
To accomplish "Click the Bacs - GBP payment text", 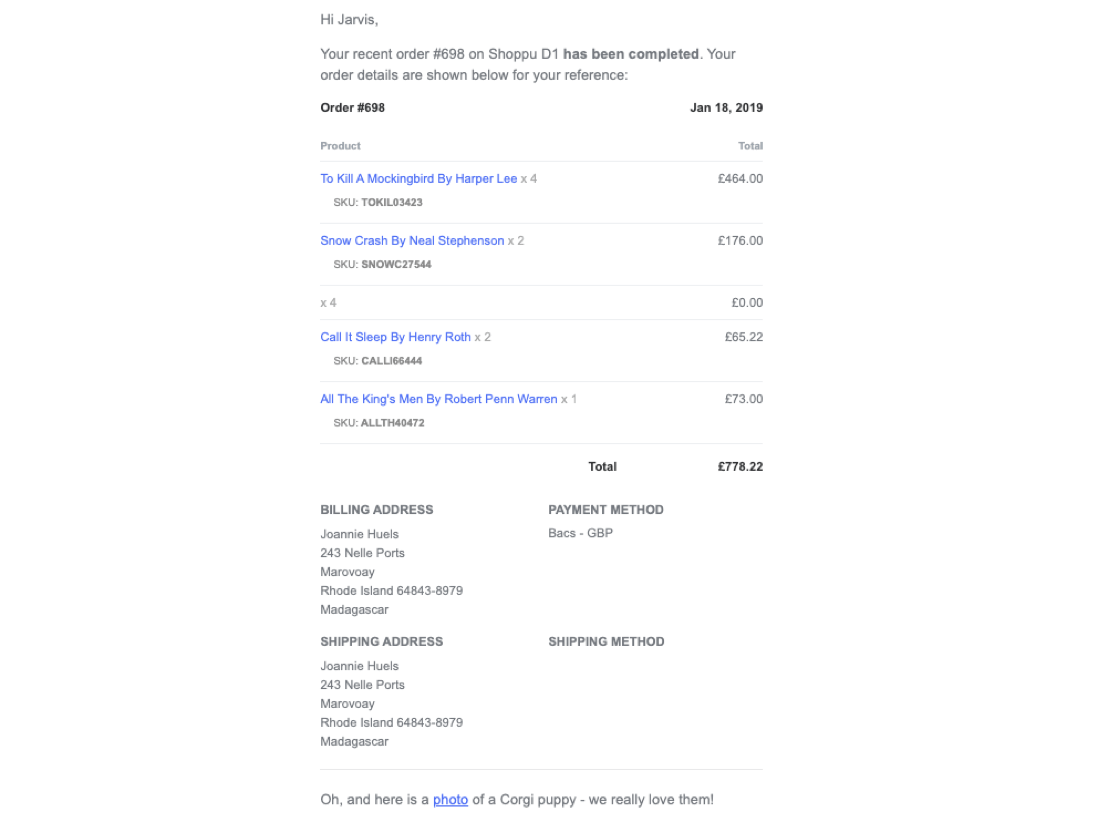I will point(580,533).
